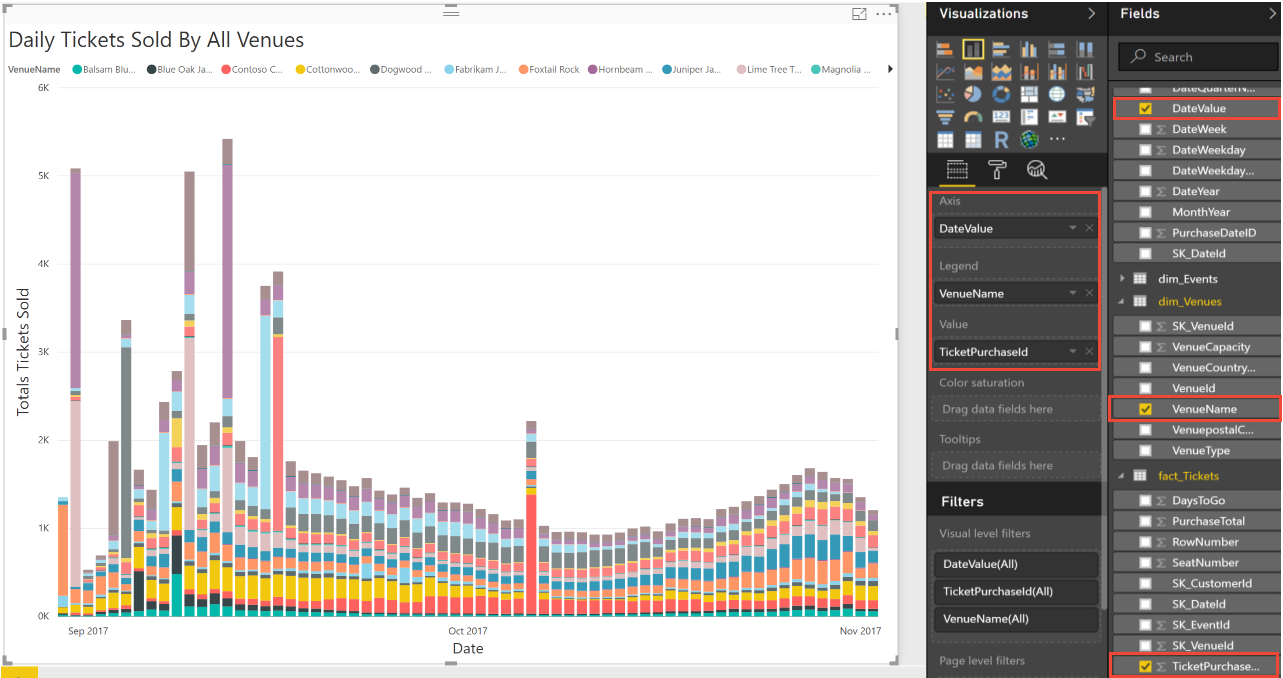Image resolution: width=1283 pixels, height=678 pixels.
Task: Select the funnel chart visualization
Action: pyautogui.click(x=945, y=118)
